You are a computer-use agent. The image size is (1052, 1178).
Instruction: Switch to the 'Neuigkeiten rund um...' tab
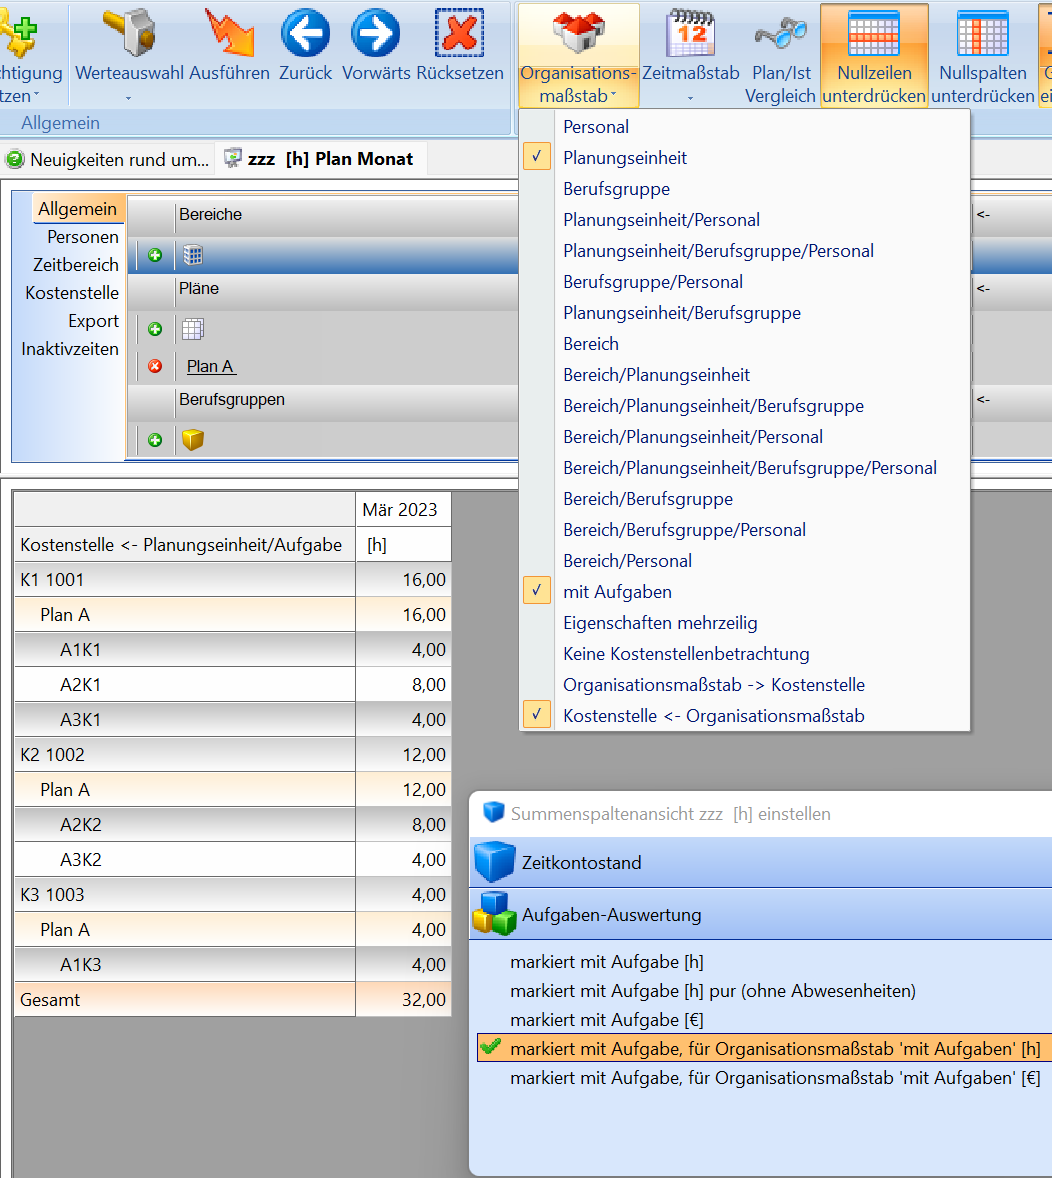point(109,159)
